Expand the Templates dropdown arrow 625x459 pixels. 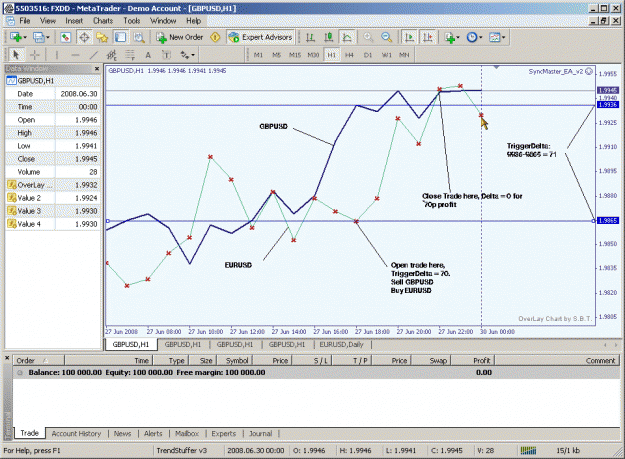coord(503,37)
